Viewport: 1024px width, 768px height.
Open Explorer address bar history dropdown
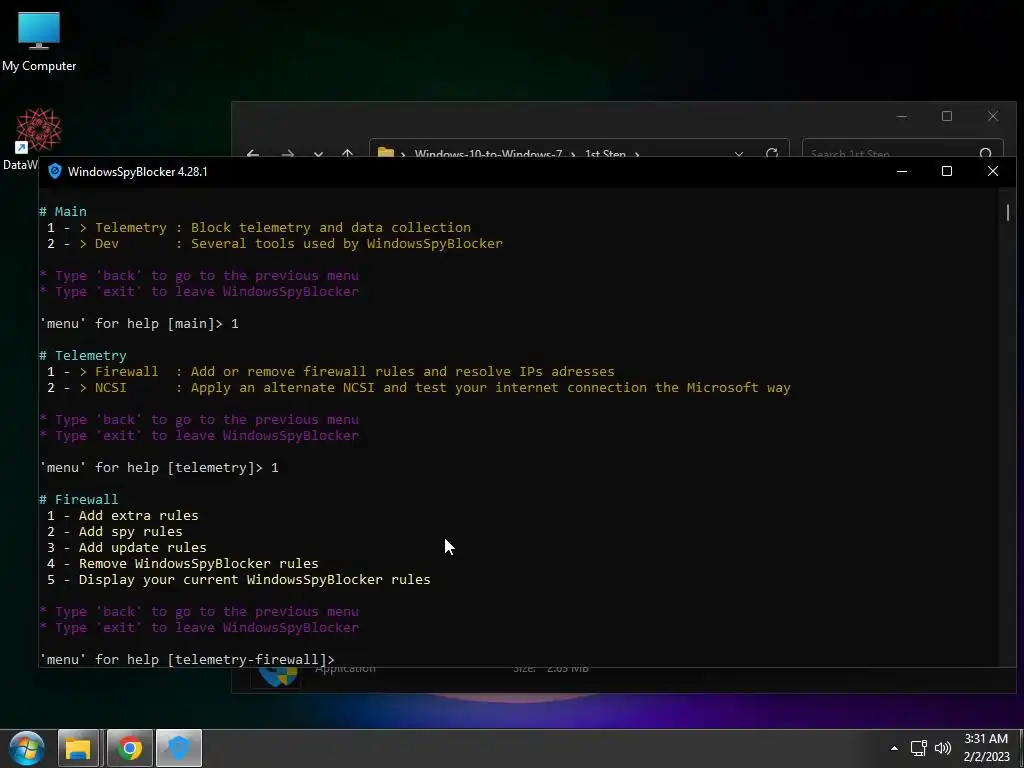(739, 154)
